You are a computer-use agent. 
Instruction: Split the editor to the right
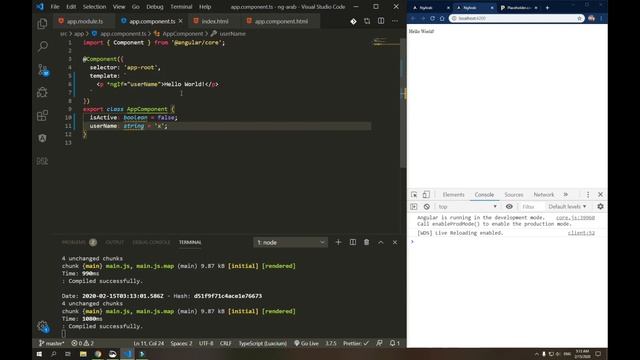point(381,21)
